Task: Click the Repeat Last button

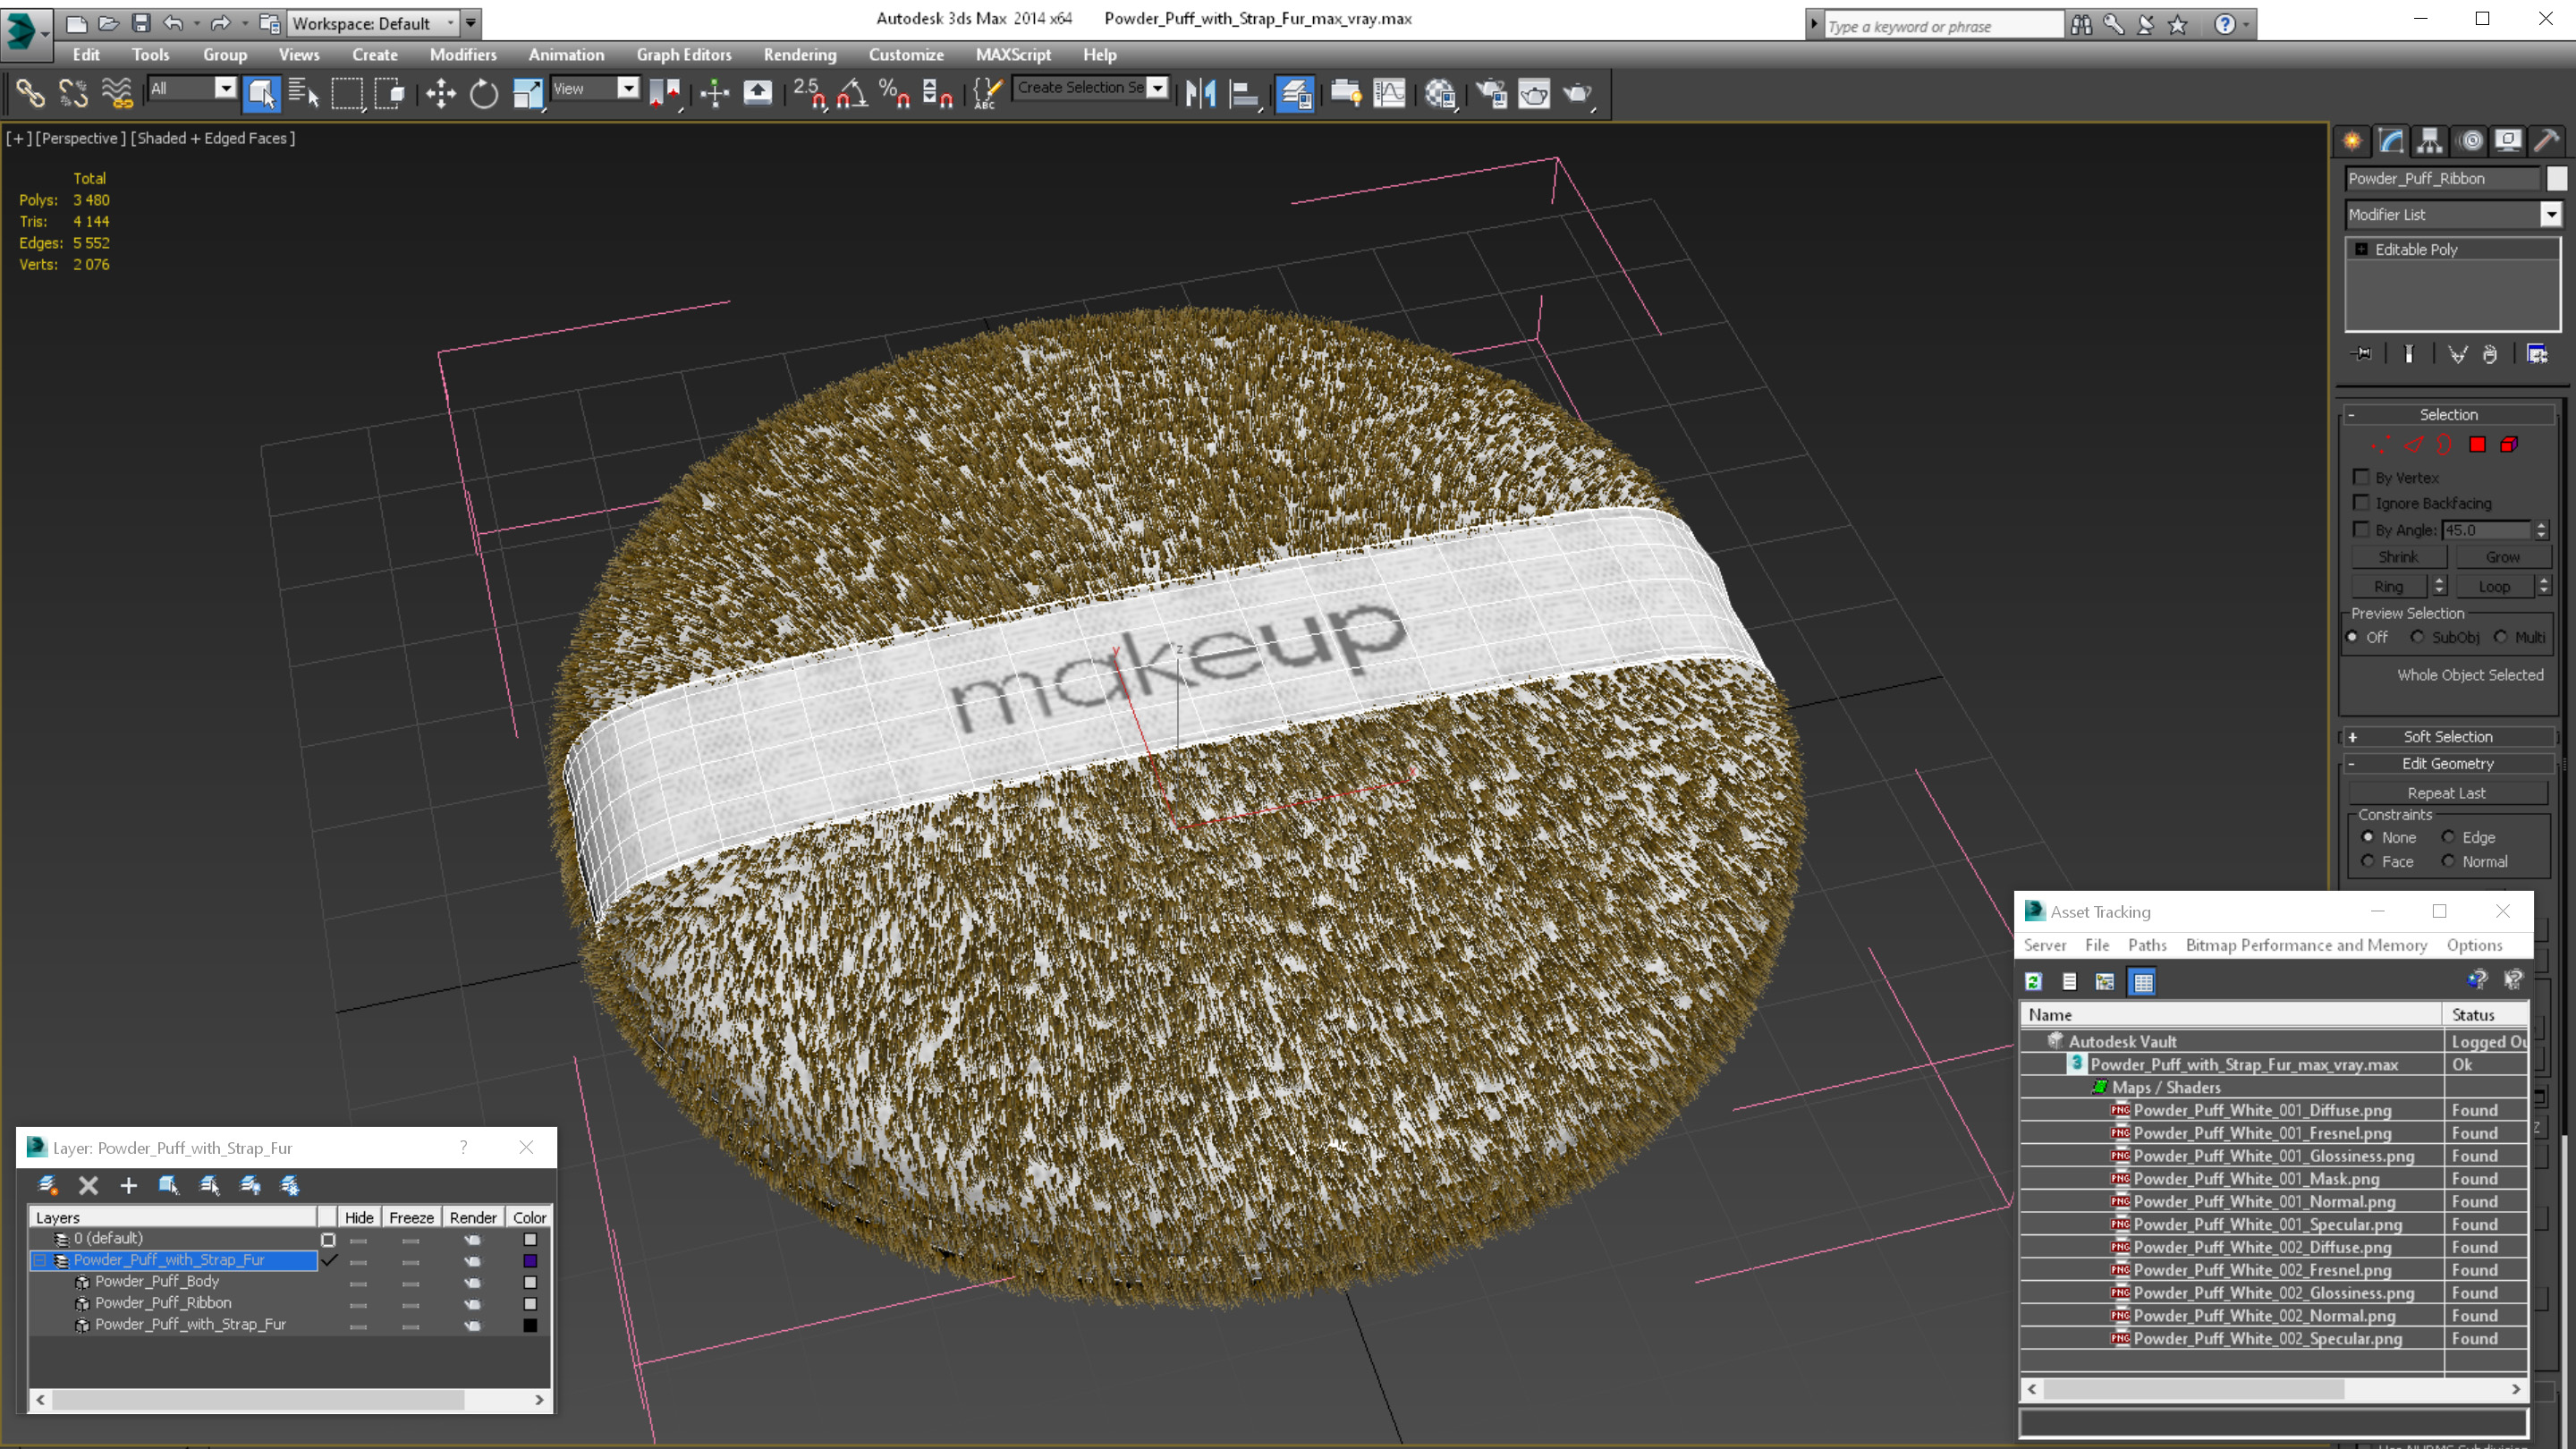Action: coord(2446,793)
